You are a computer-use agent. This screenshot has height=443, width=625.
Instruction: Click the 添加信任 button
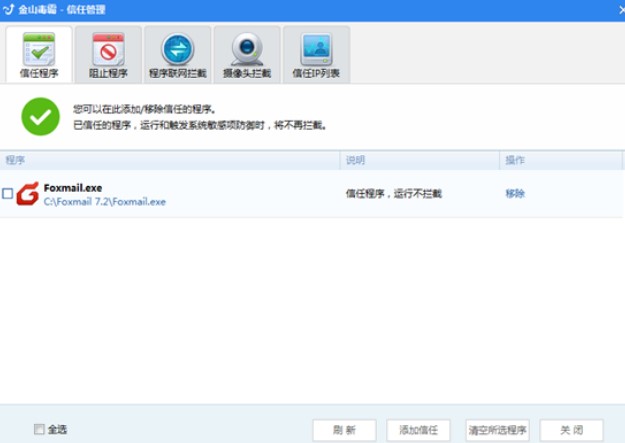[x=416, y=430]
